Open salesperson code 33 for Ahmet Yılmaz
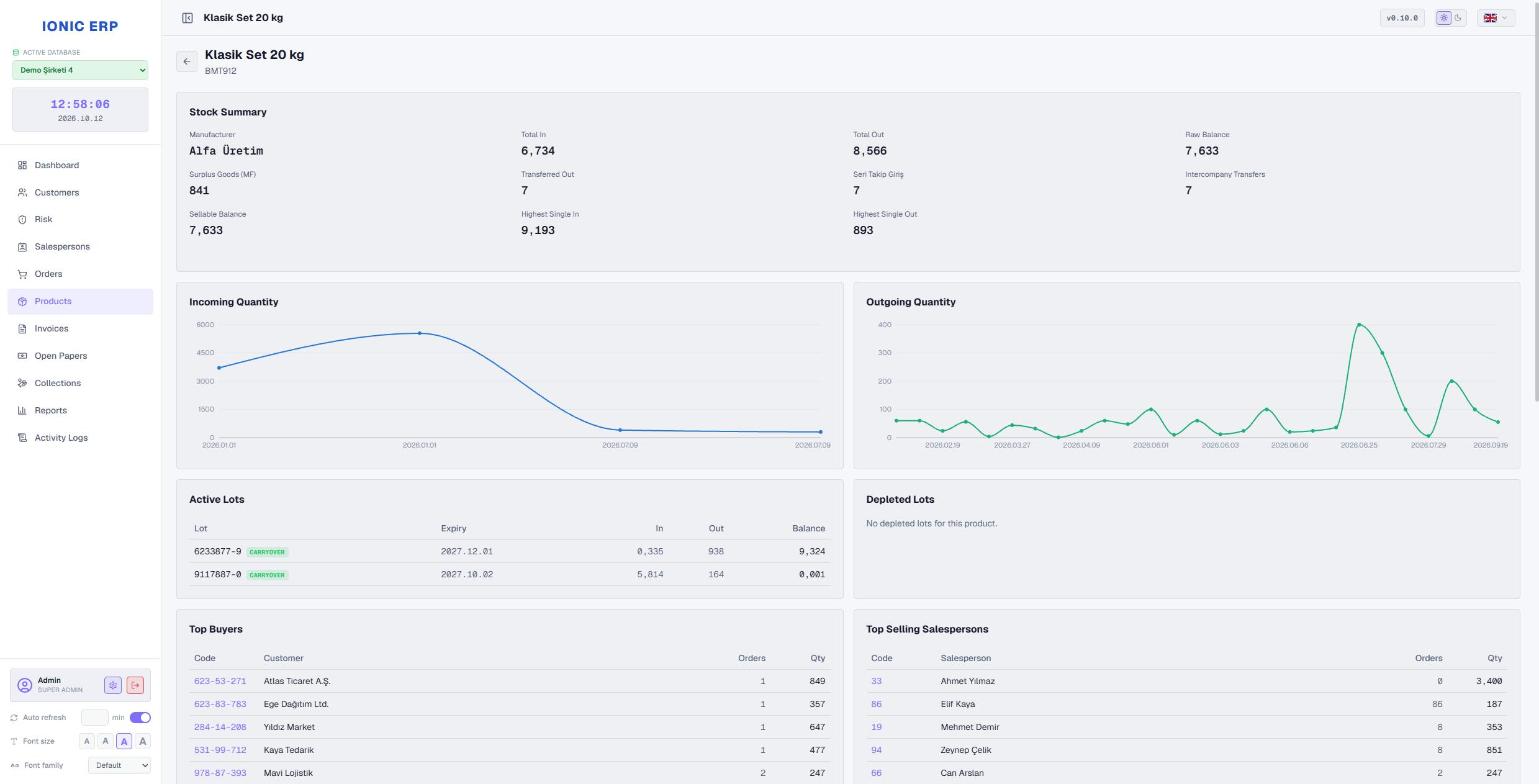Viewport: 1539px width, 784px height. (876, 681)
